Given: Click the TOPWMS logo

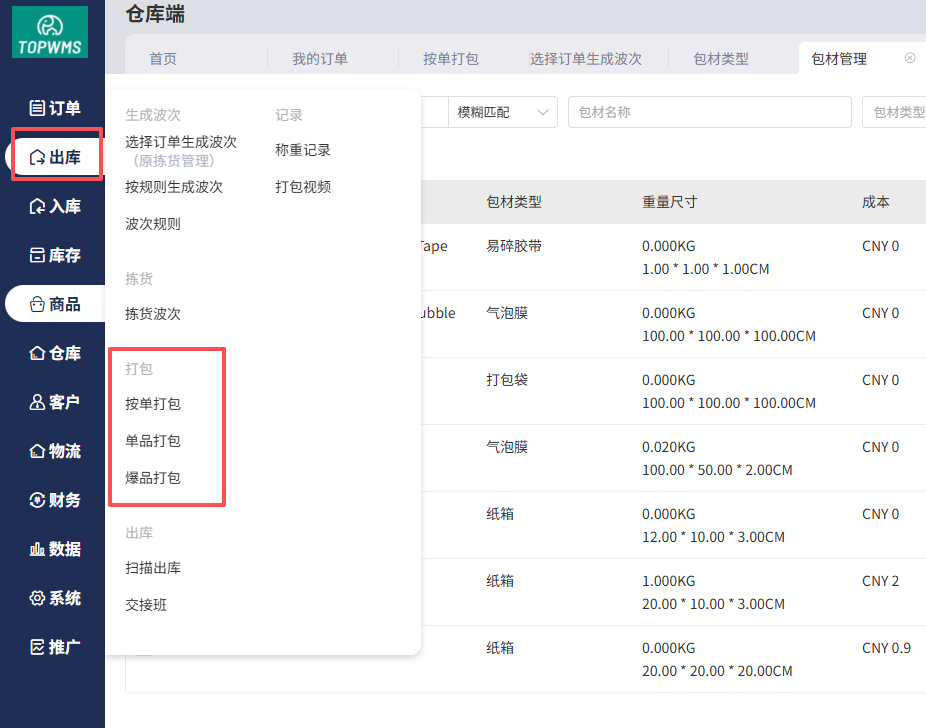Looking at the screenshot, I should (x=49, y=32).
